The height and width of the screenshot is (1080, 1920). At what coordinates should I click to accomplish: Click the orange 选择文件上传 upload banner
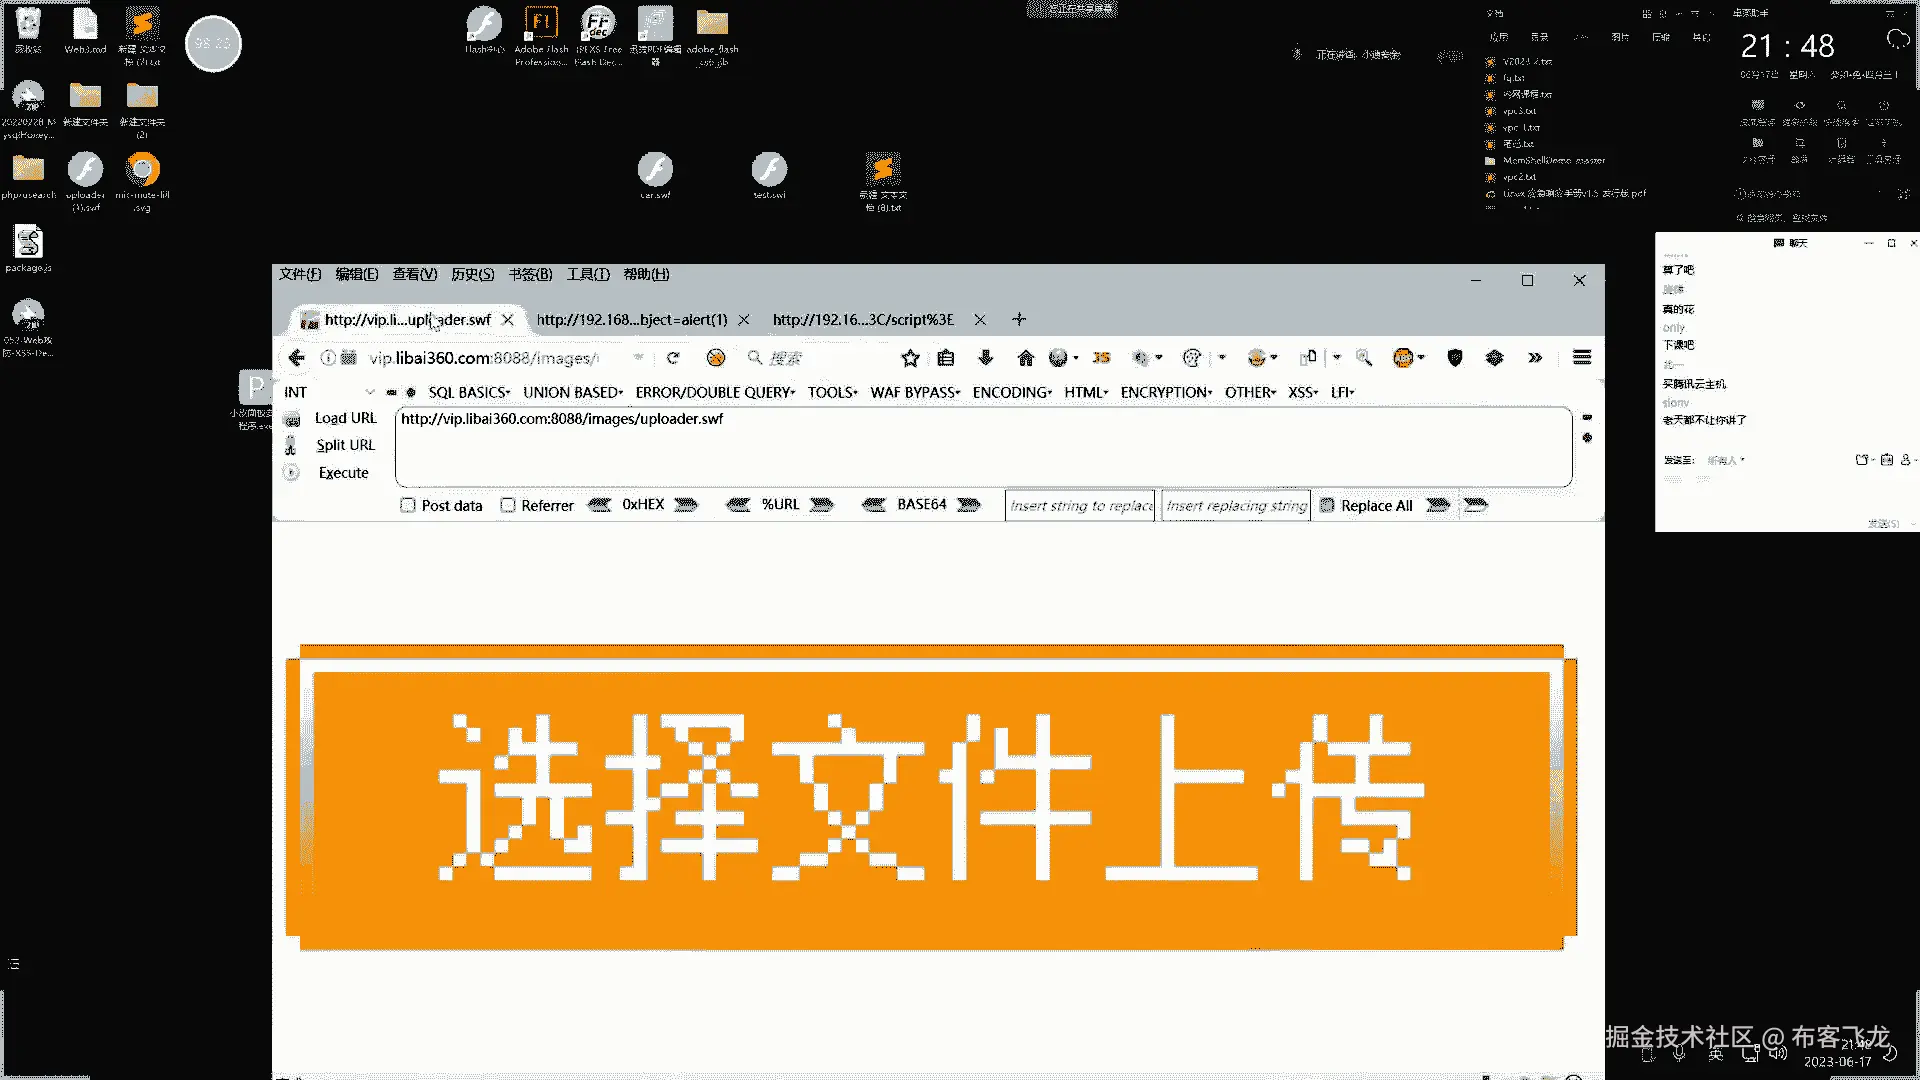(x=930, y=797)
